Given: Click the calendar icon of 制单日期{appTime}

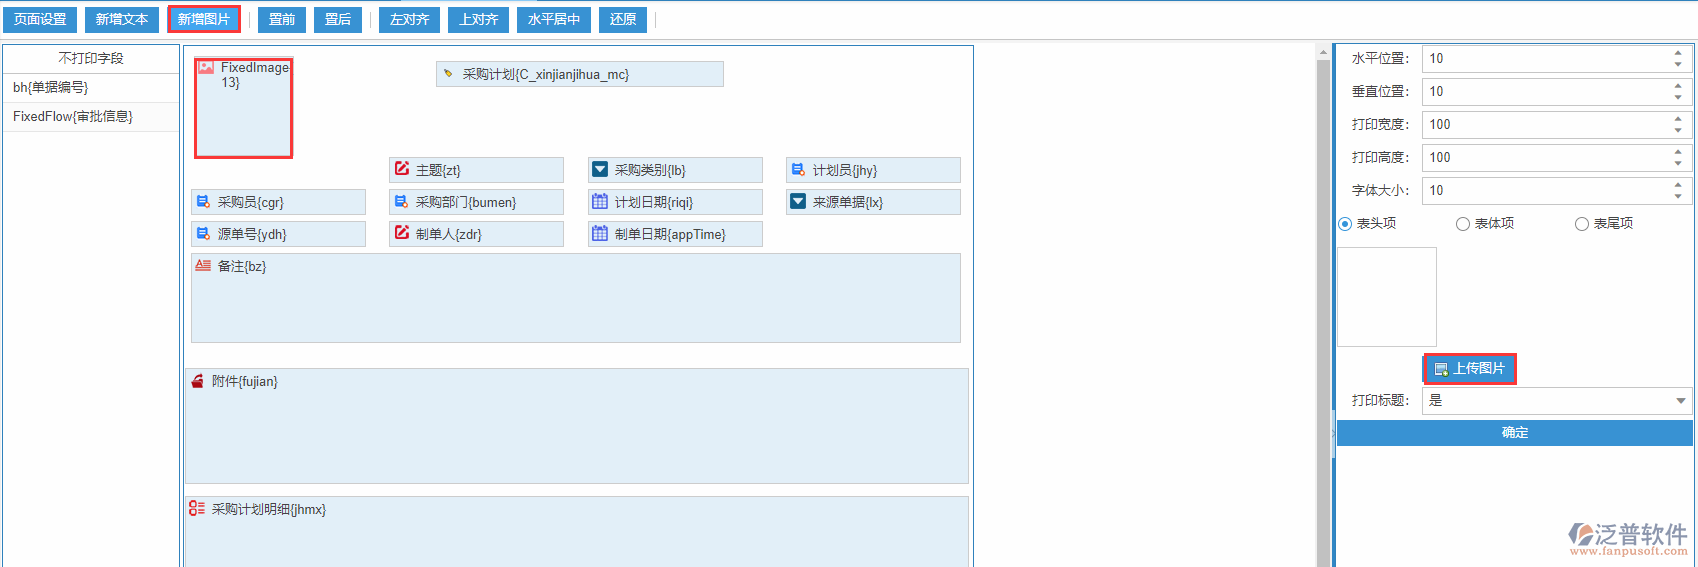Looking at the screenshot, I should [x=600, y=234].
